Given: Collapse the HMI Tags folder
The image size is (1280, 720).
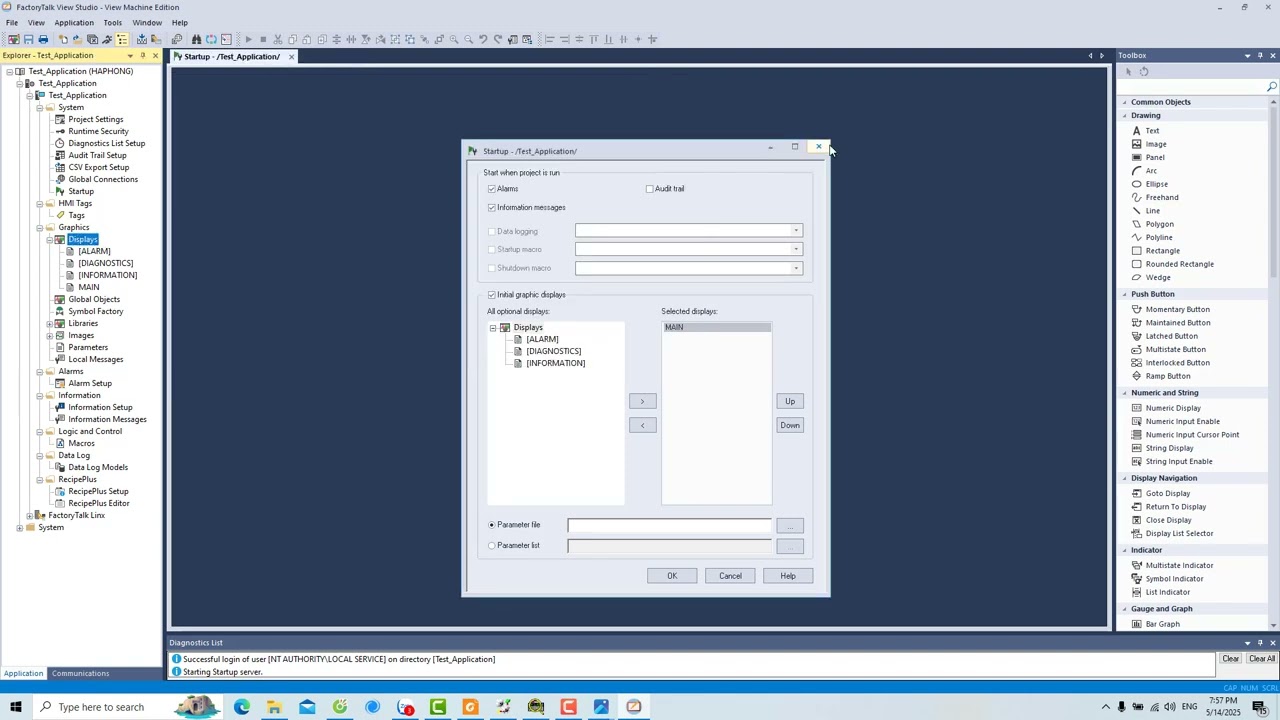Looking at the screenshot, I should click(39, 203).
